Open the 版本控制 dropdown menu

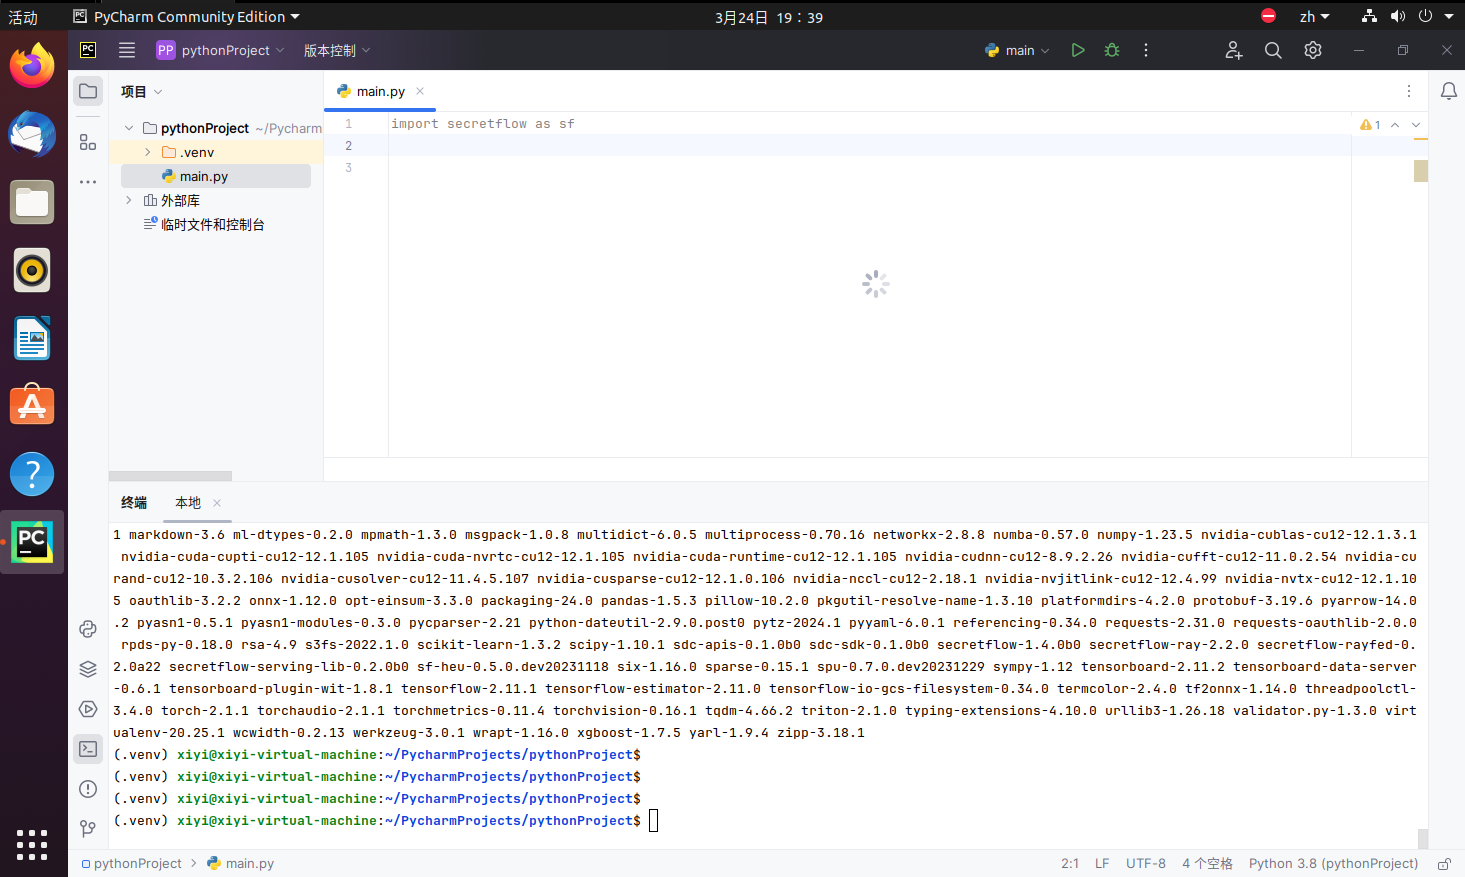[x=336, y=50]
